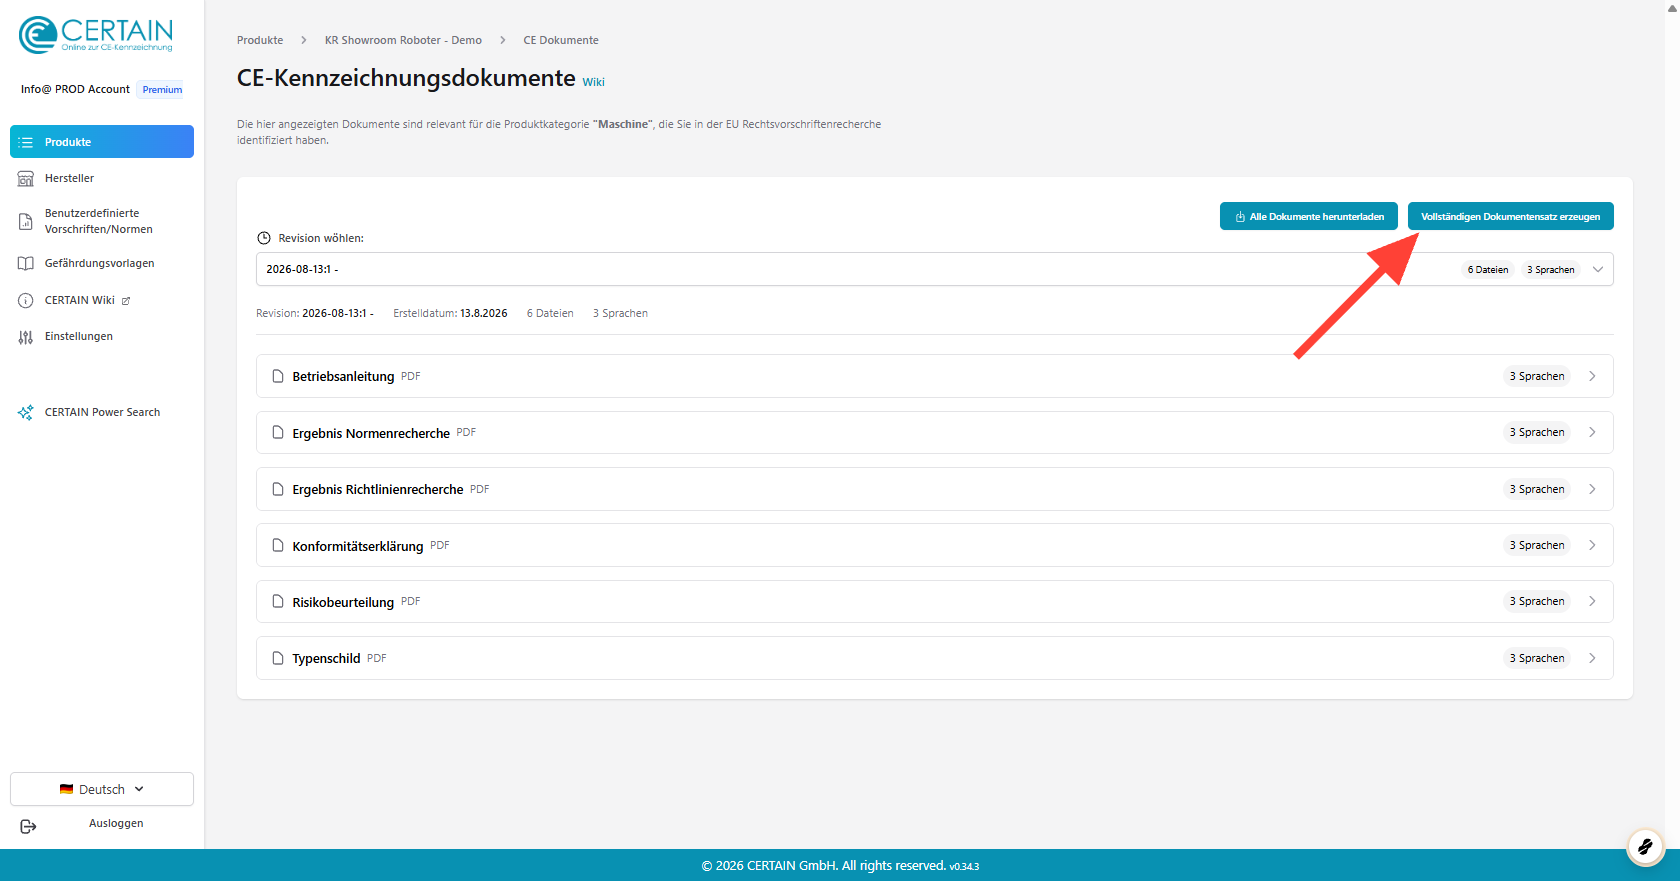Screen dimensions: 1680x881
Task: Click Risikobeurteilung document title
Action: click(343, 602)
